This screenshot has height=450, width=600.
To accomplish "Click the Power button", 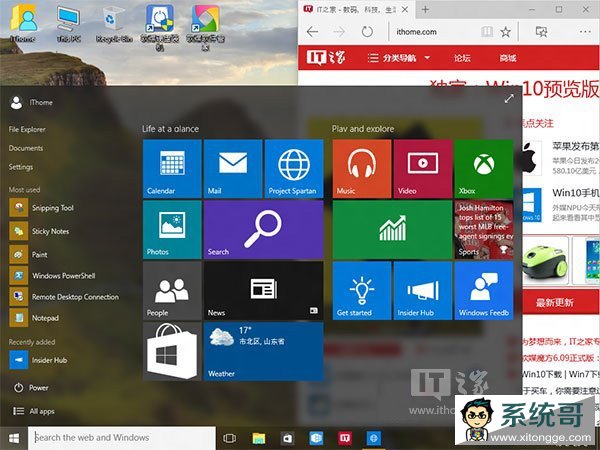I will 31,388.
